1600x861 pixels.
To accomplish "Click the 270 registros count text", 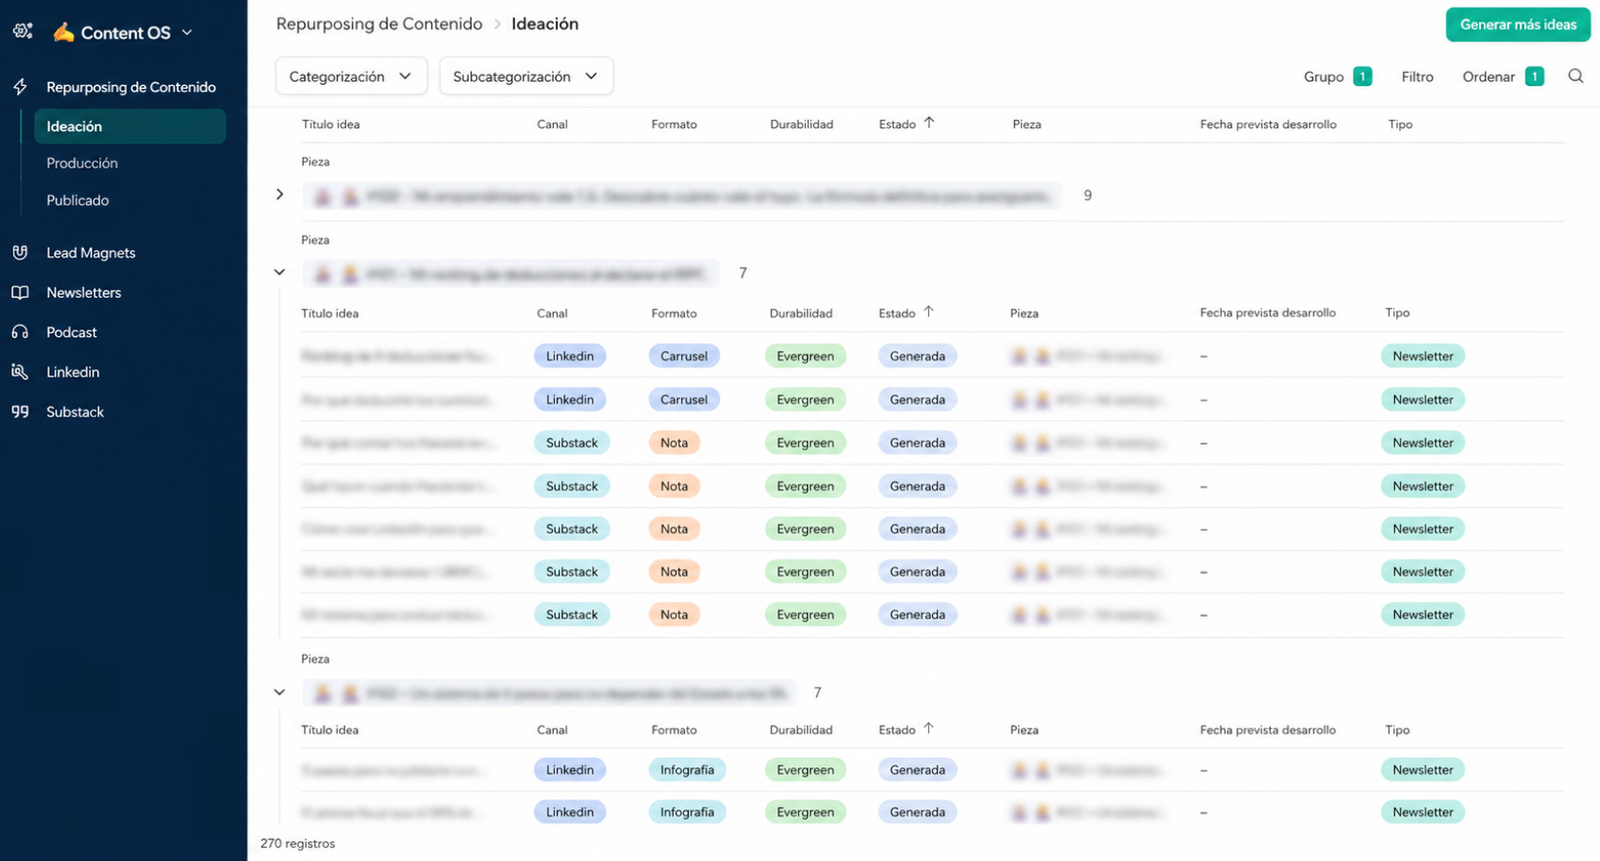I will 298,843.
